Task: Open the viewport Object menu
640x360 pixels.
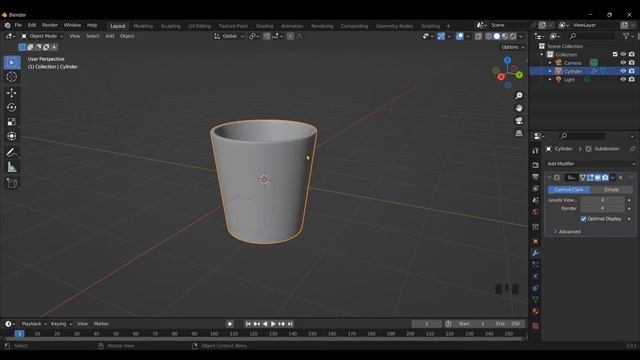Action: [x=127, y=36]
